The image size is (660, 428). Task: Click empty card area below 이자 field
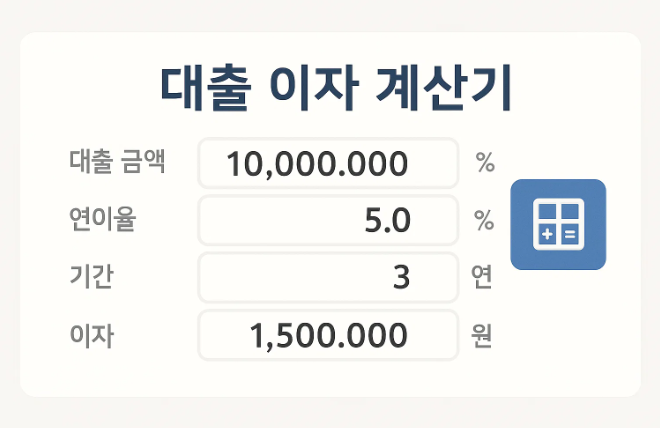pyautogui.click(x=328, y=378)
